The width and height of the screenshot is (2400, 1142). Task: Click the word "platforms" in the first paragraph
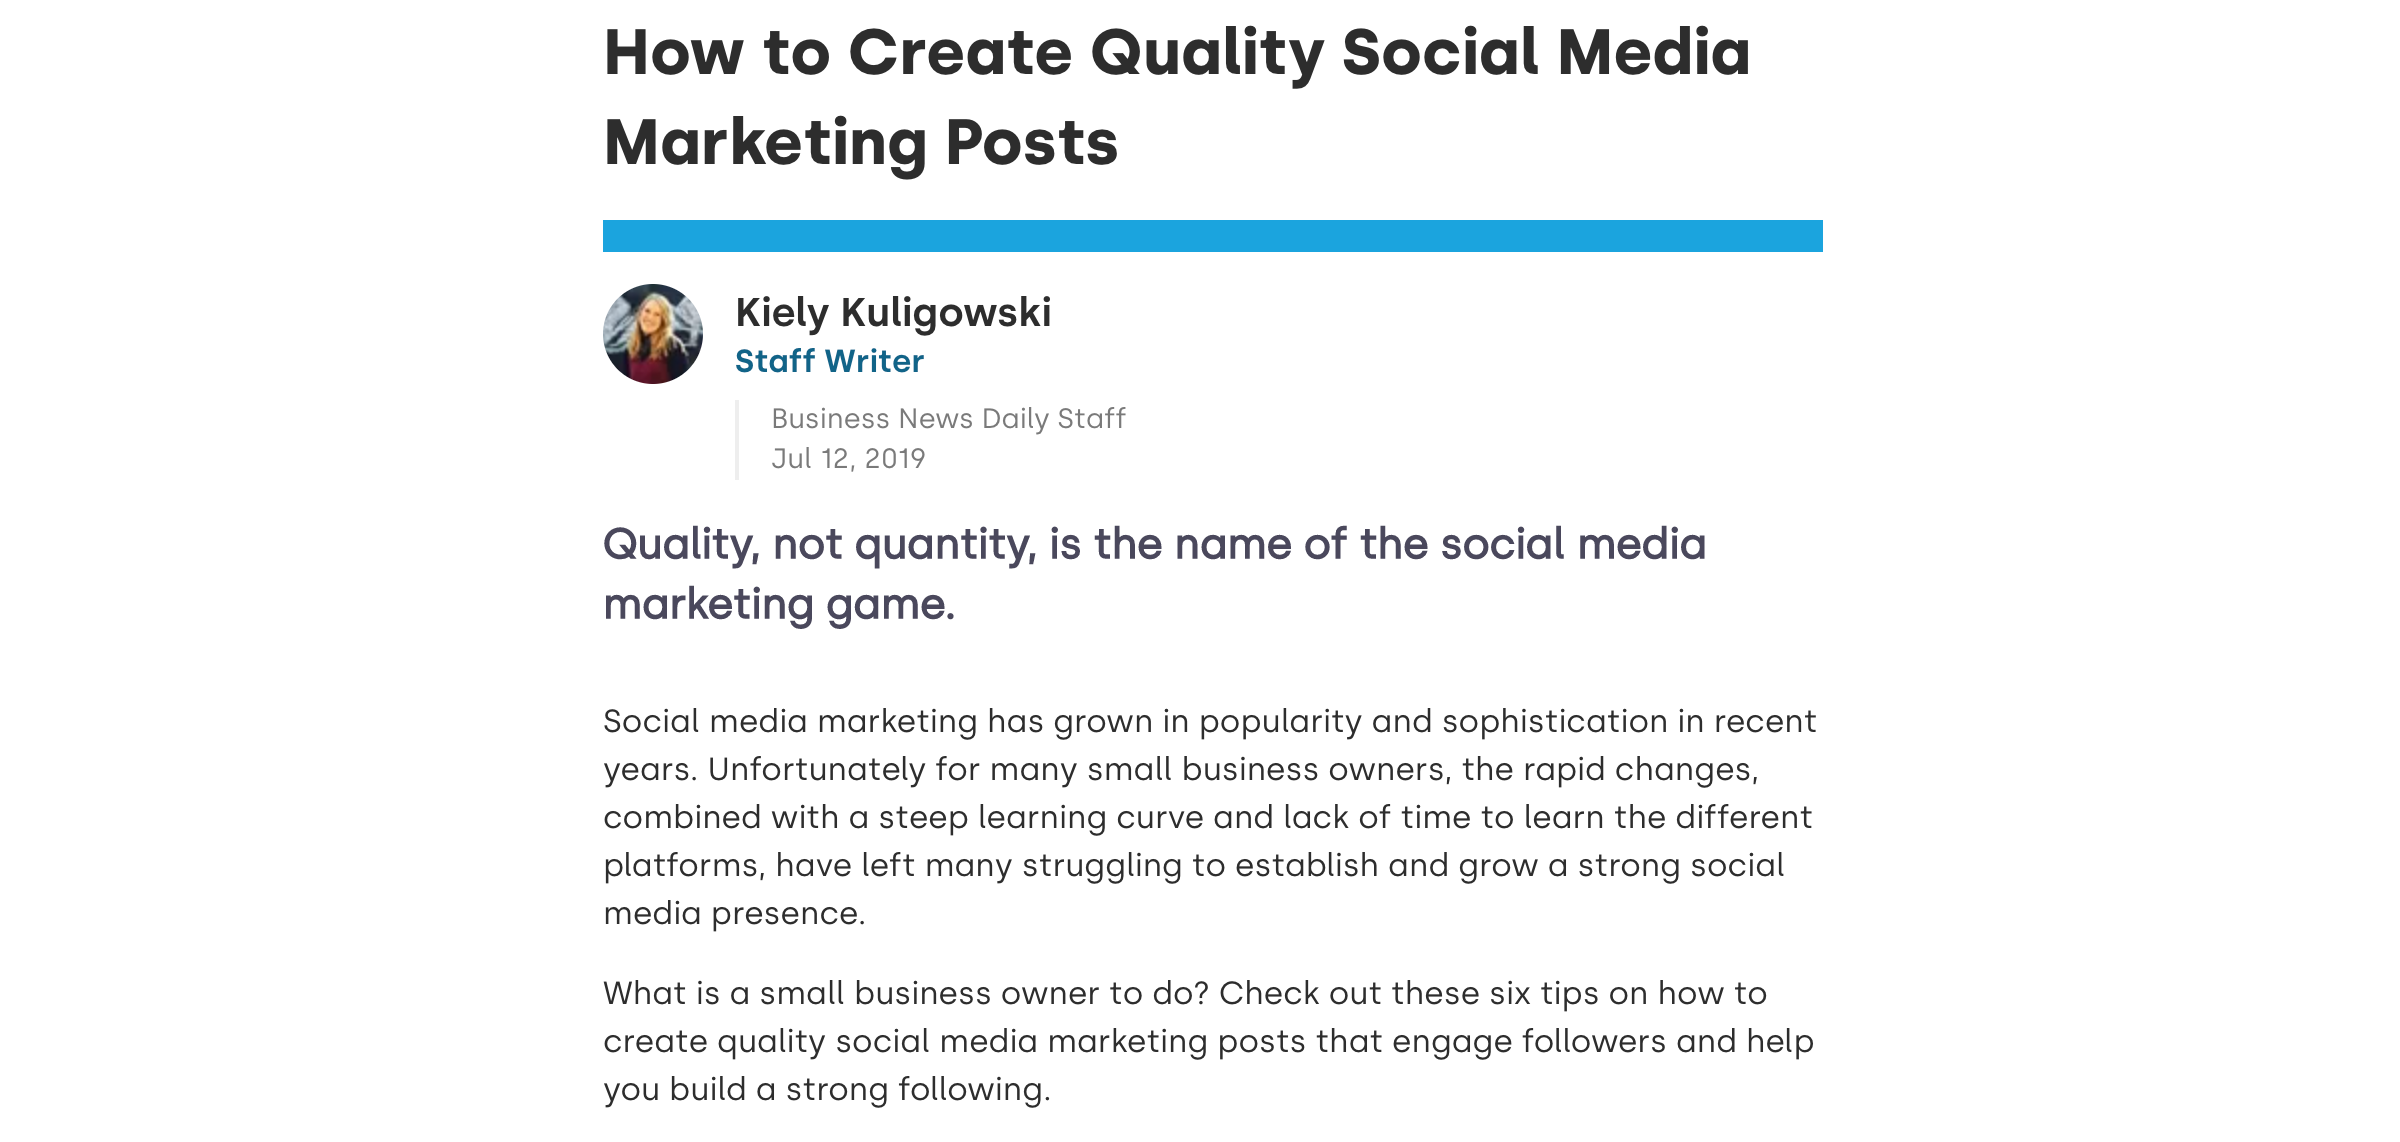683,865
